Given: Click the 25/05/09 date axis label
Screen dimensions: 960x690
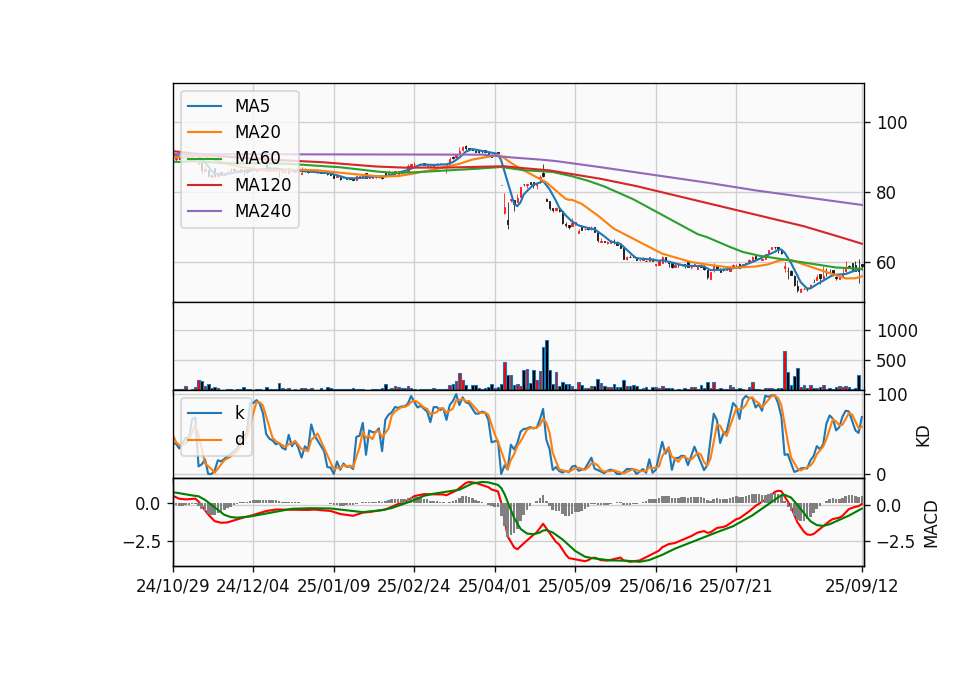Looking at the screenshot, I should click(574, 586).
